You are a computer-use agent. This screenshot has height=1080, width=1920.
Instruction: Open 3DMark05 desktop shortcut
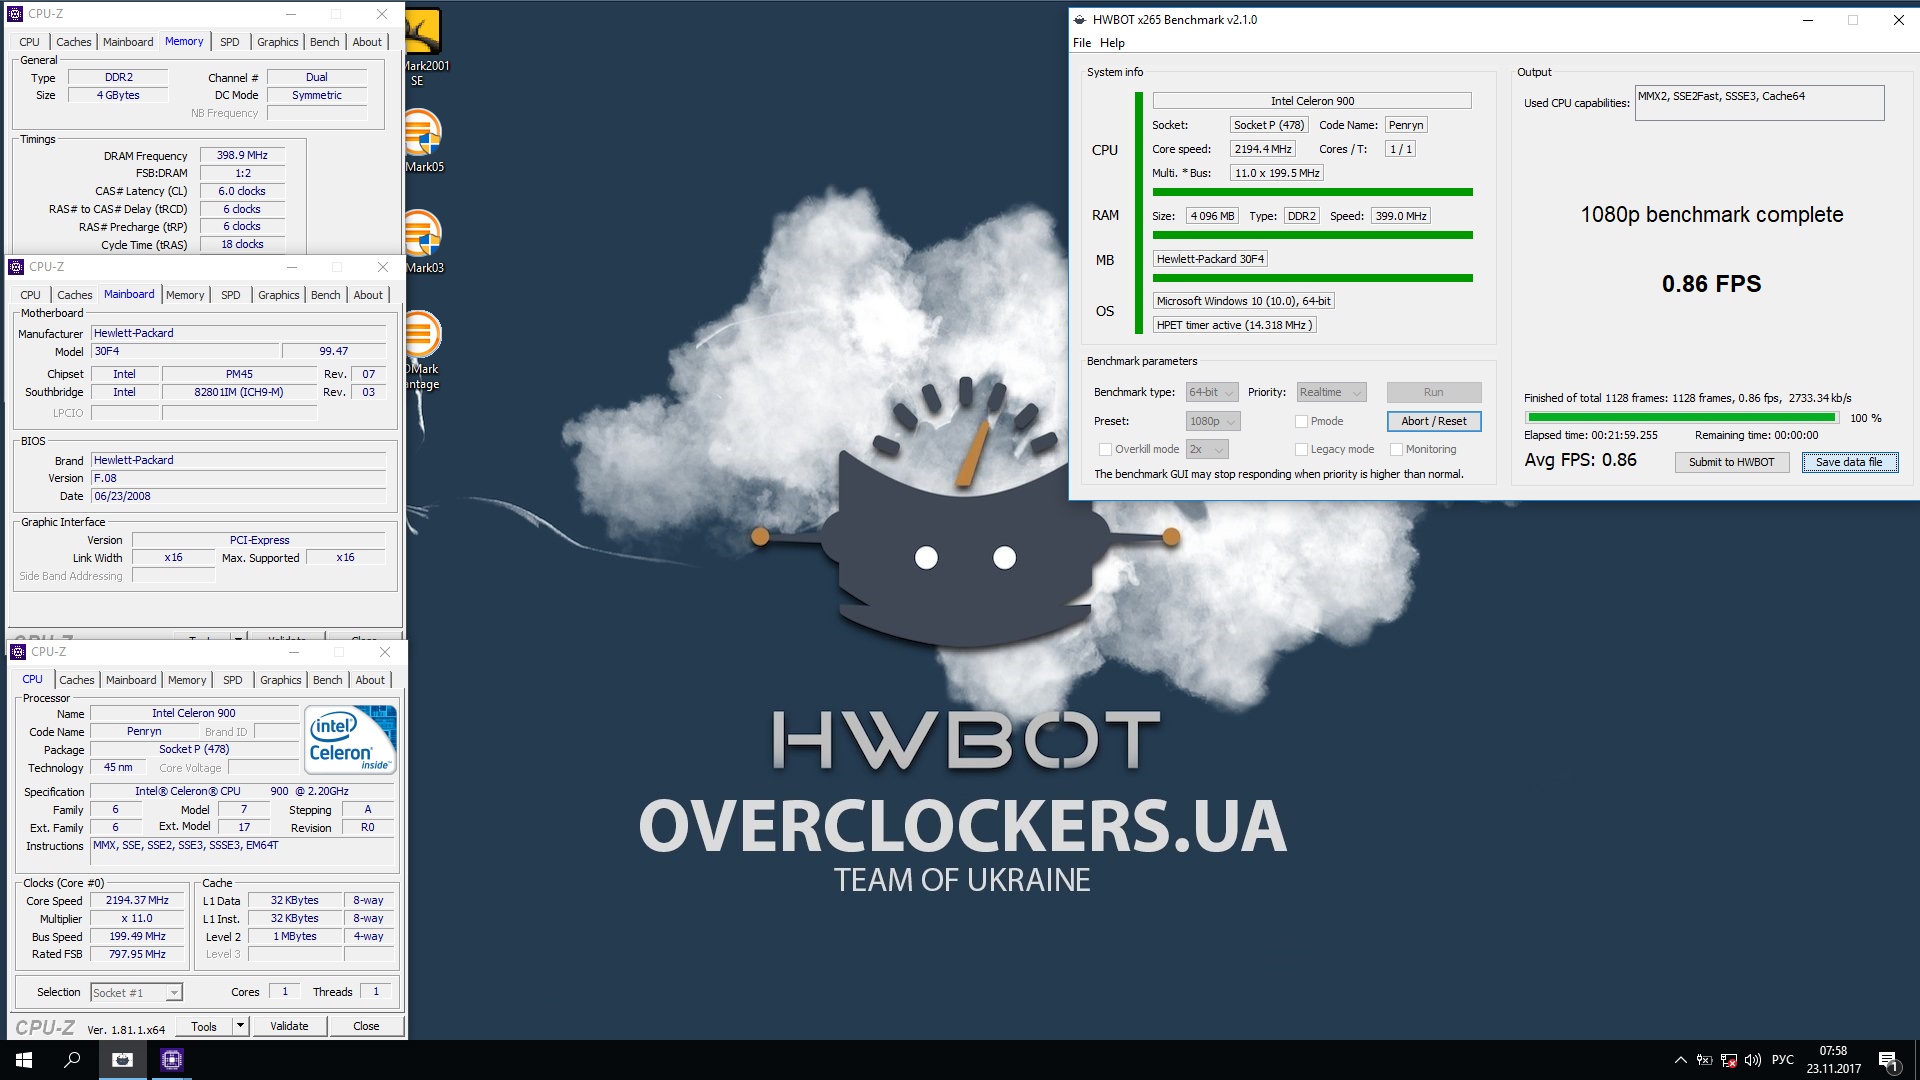(424, 141)
